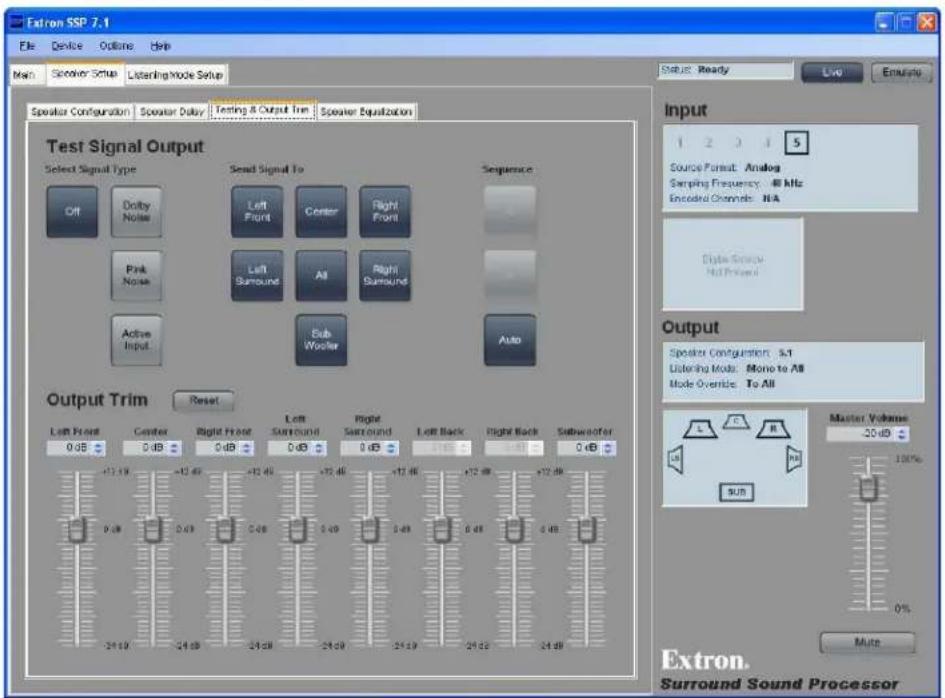Adjust Left Front trim stepper arrows
The image size is (945, 698).
point(99,448)
